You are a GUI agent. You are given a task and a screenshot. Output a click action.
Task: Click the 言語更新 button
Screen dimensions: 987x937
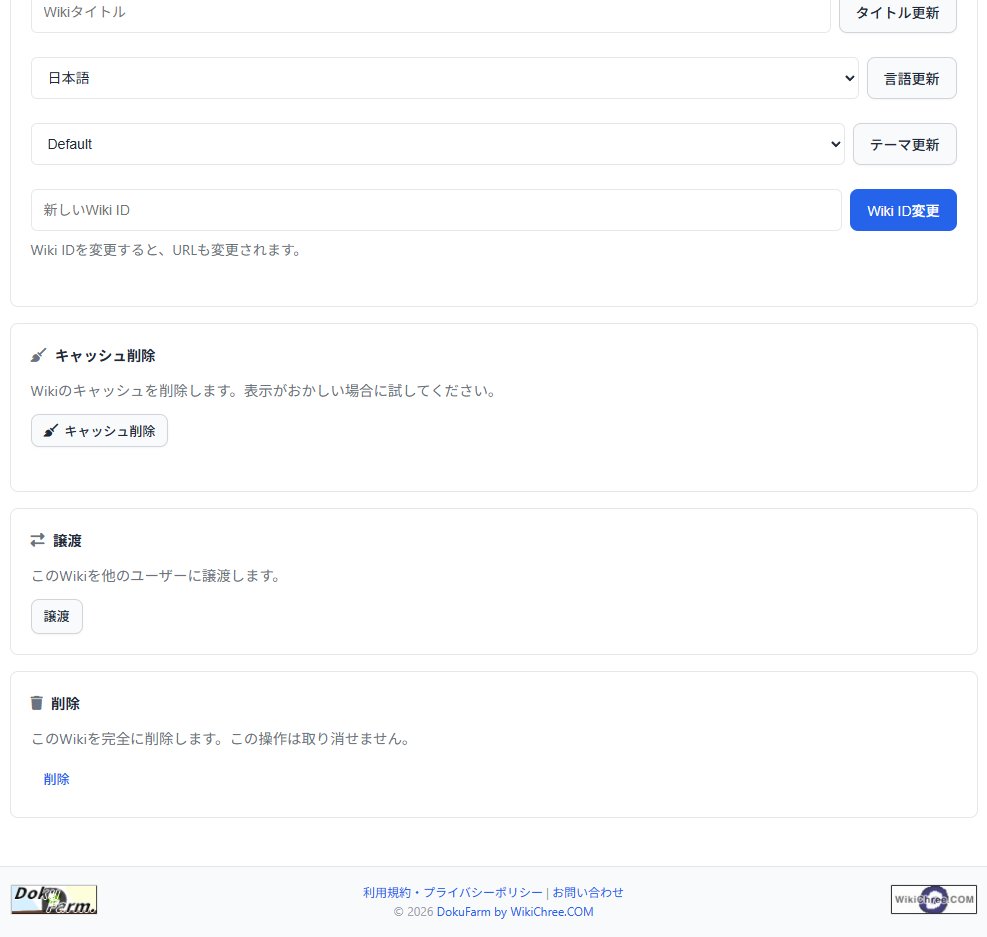(x=911, y=78)
